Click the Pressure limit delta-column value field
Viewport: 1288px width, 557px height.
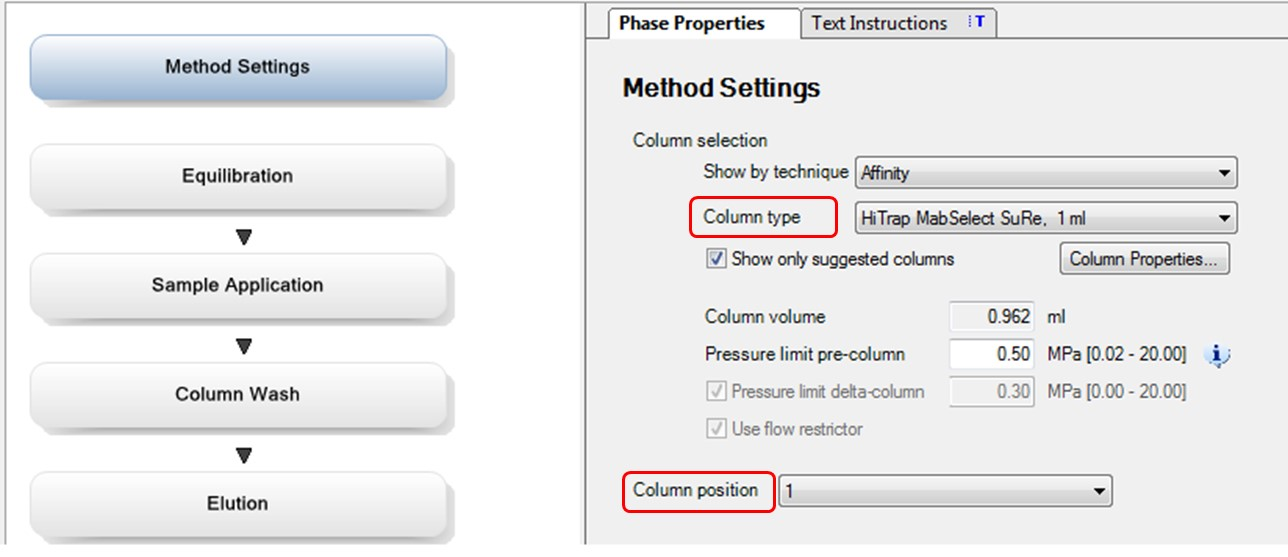pos(991,391)
